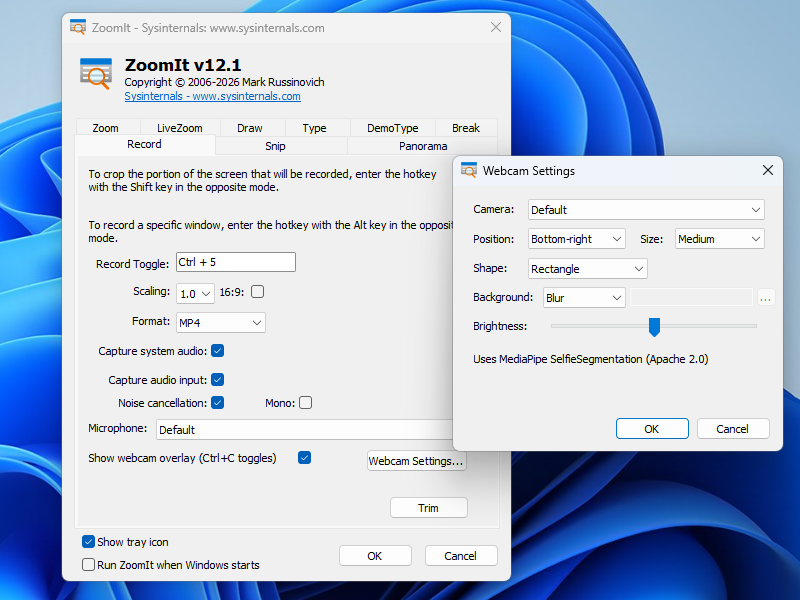The height and width of the screenshot is (600, 800).
Task: Click the Record Toggle hotkey field
Action: [236, 262]
